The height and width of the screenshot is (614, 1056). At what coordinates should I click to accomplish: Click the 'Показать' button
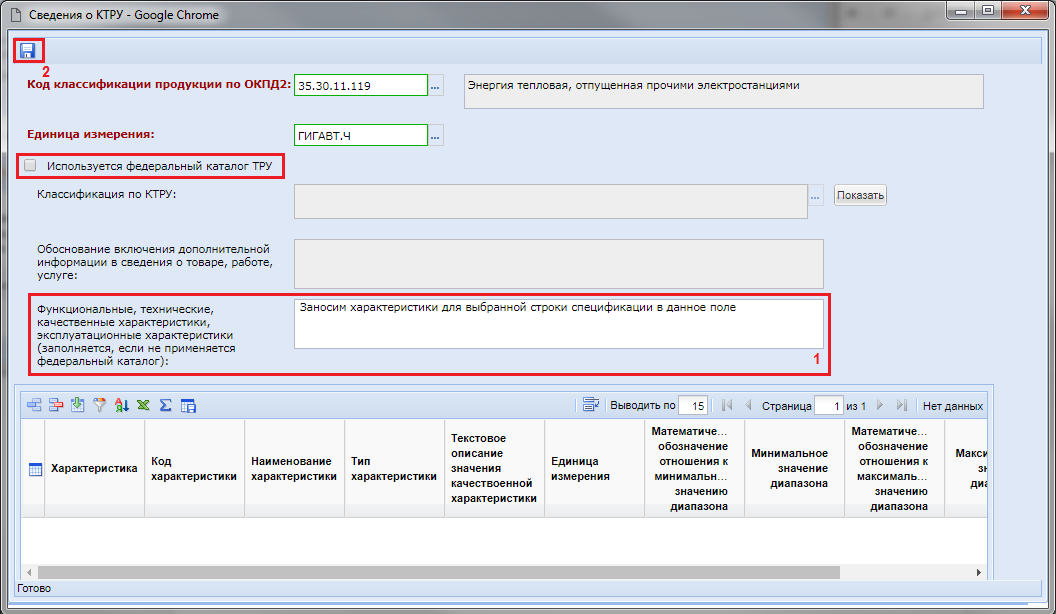click(860, 195)
